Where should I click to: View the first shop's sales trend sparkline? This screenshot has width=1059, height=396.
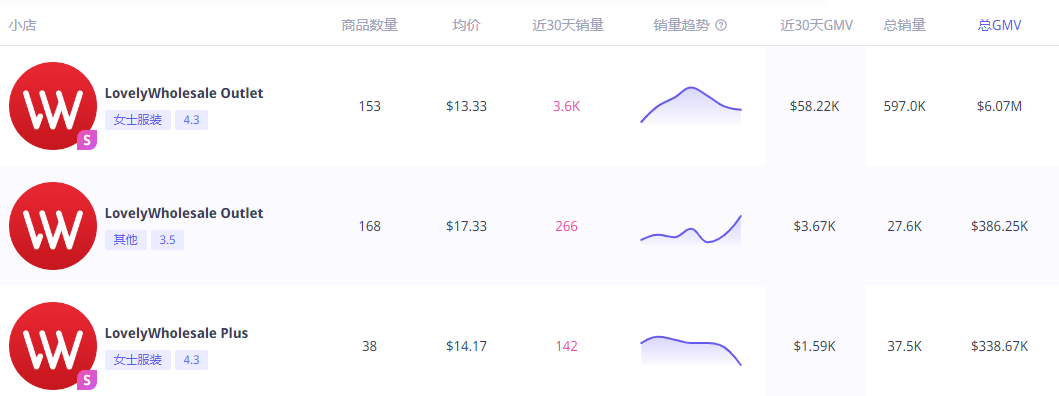pyautogui.click(x=691, y=105)
